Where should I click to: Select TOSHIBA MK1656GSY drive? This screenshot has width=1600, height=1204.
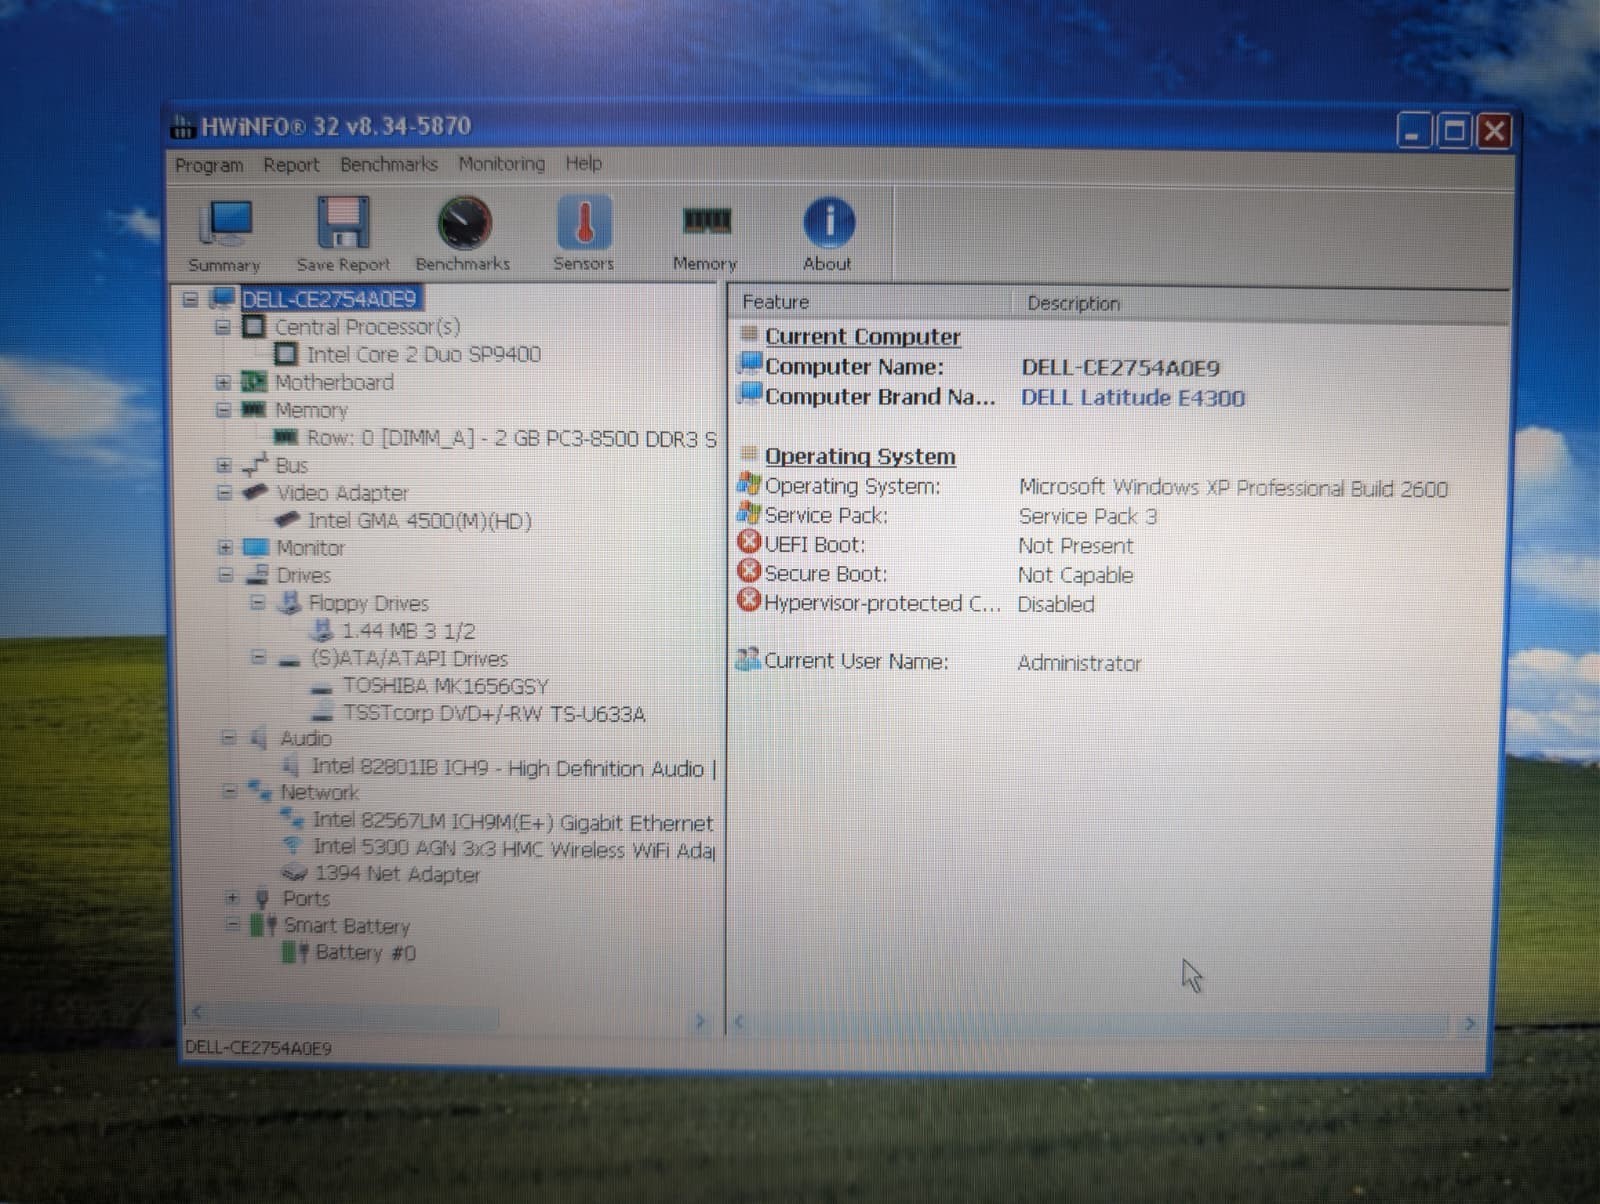446,686
